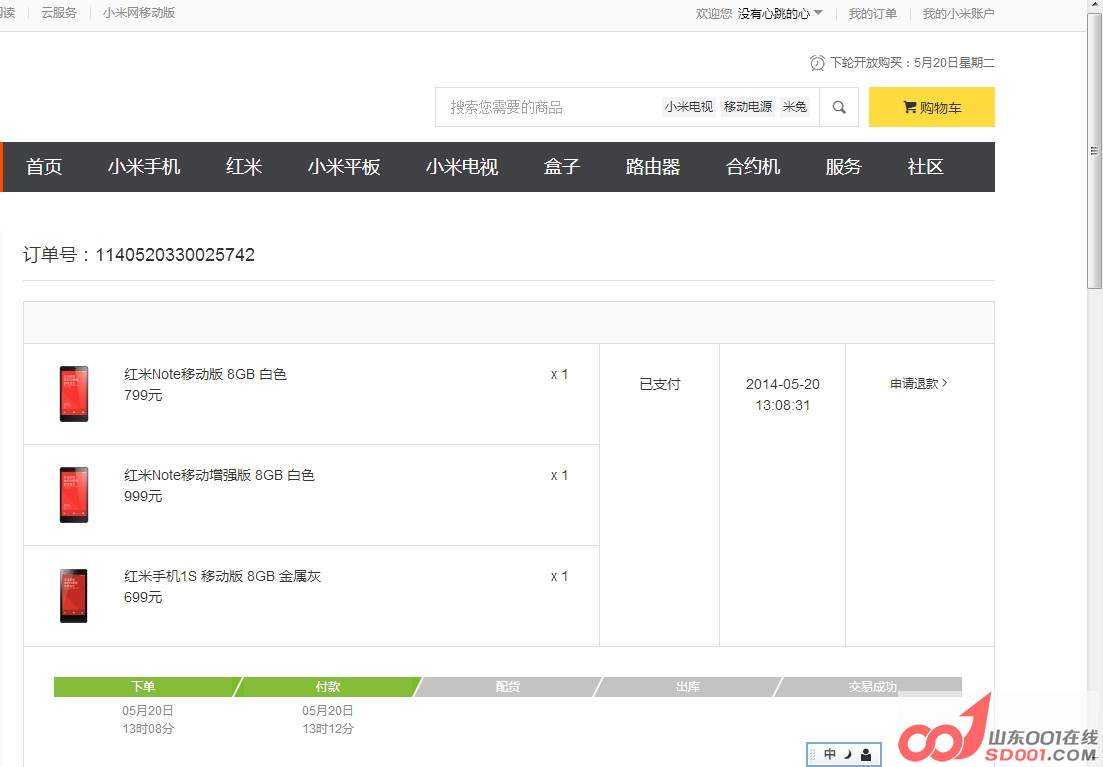Image resolution: width=1103 pixels, height=767 pixels.
Task: Click the 出库 progress step
Action: (x=688, y=687)
